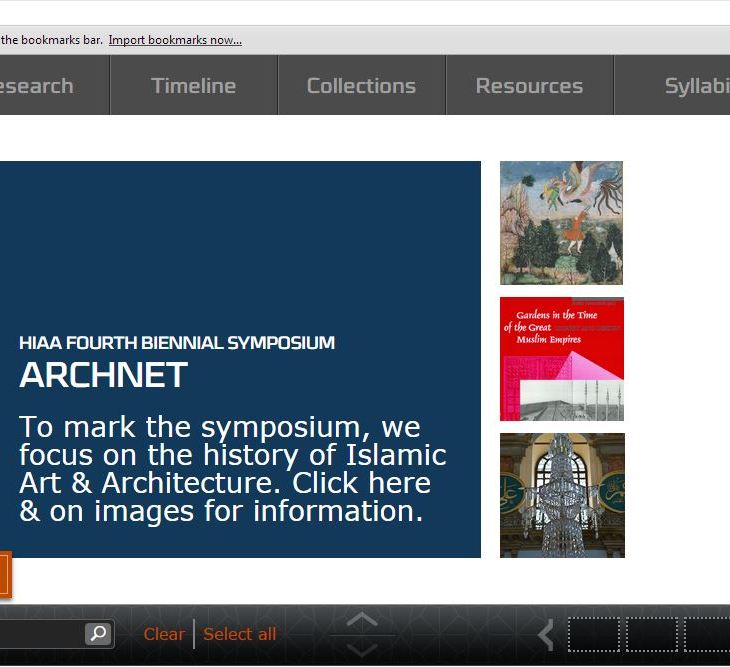Open the 'Gardens in the Time' book cover

[561, 359]
